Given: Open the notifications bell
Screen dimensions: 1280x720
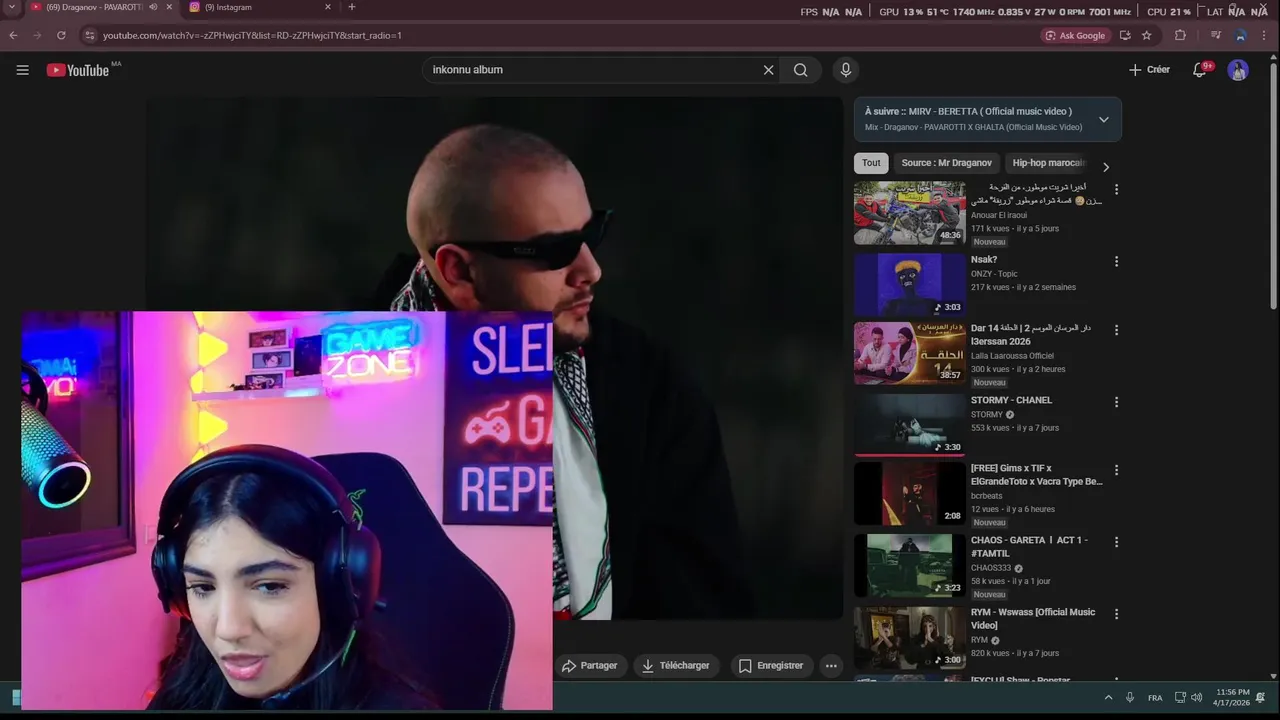Looking at the screenshot, I should tap(1200, 70).
